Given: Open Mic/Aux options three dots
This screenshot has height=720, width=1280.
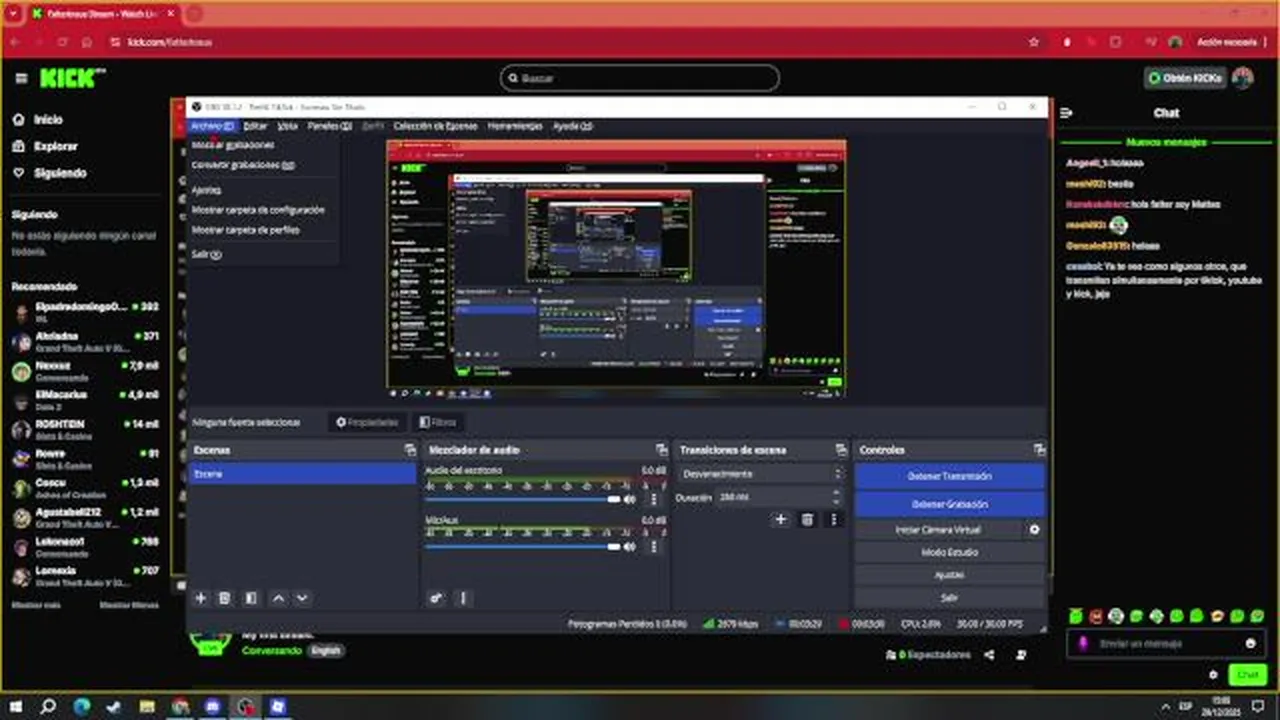Looking at the screenshot, I should (x=654, y=546).
